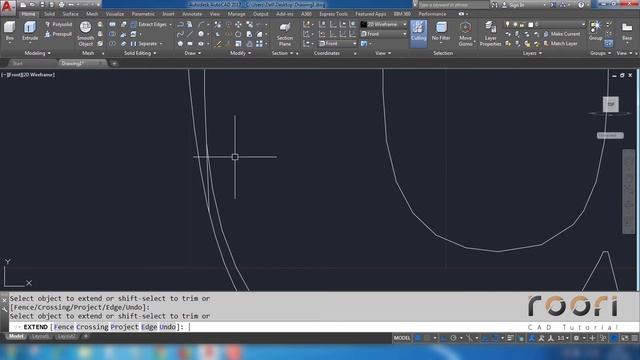Expand the Layers panel
This screenshot has height=360, width=640.
point(532,53)
